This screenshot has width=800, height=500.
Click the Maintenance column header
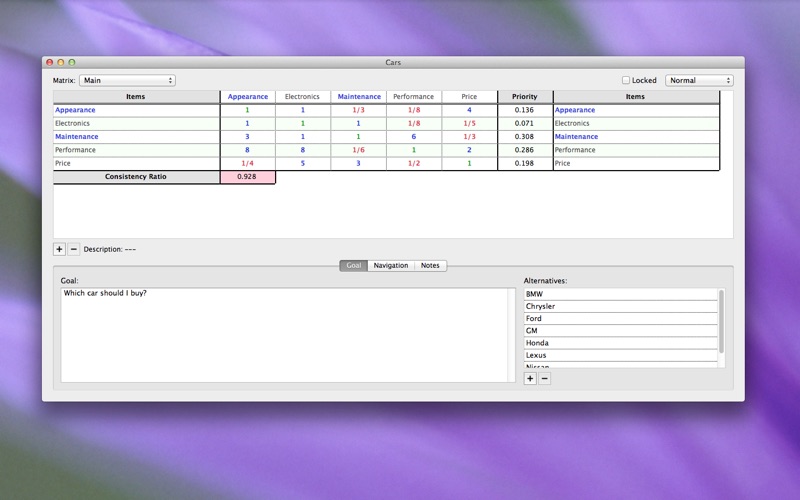coord(359,96)
